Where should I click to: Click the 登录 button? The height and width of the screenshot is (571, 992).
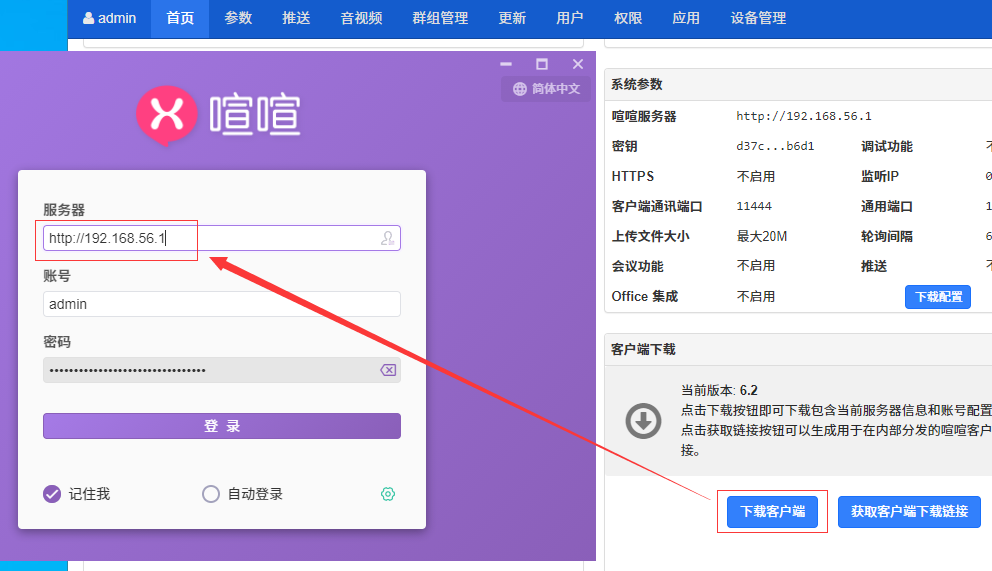point(221,426)
